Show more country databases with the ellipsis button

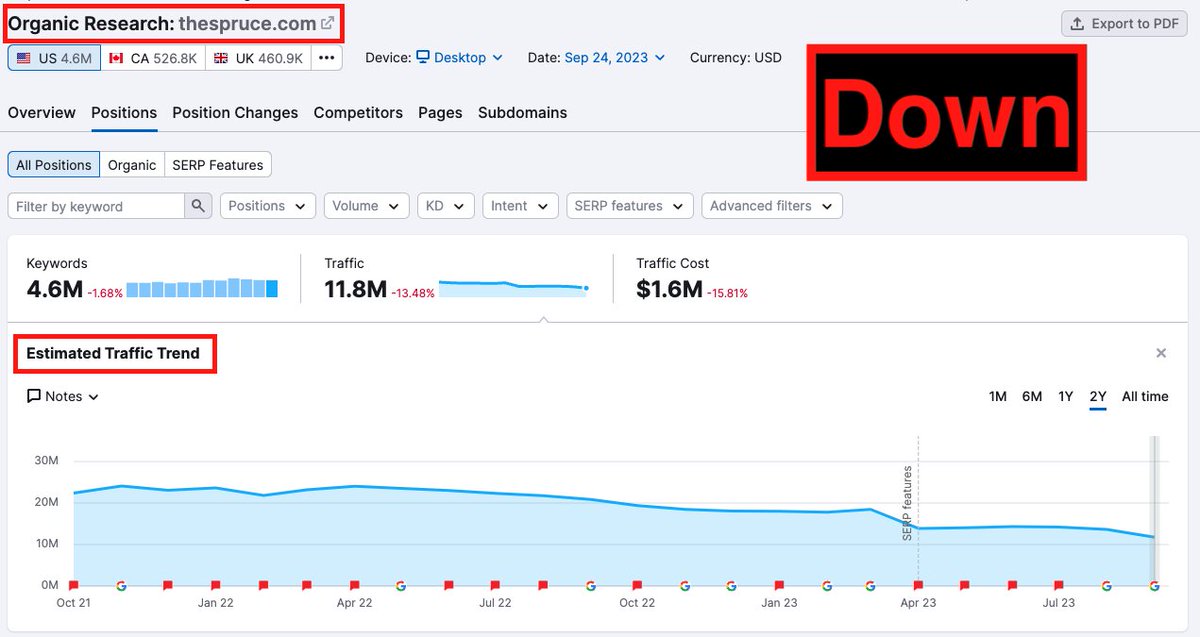click(326, 58)
